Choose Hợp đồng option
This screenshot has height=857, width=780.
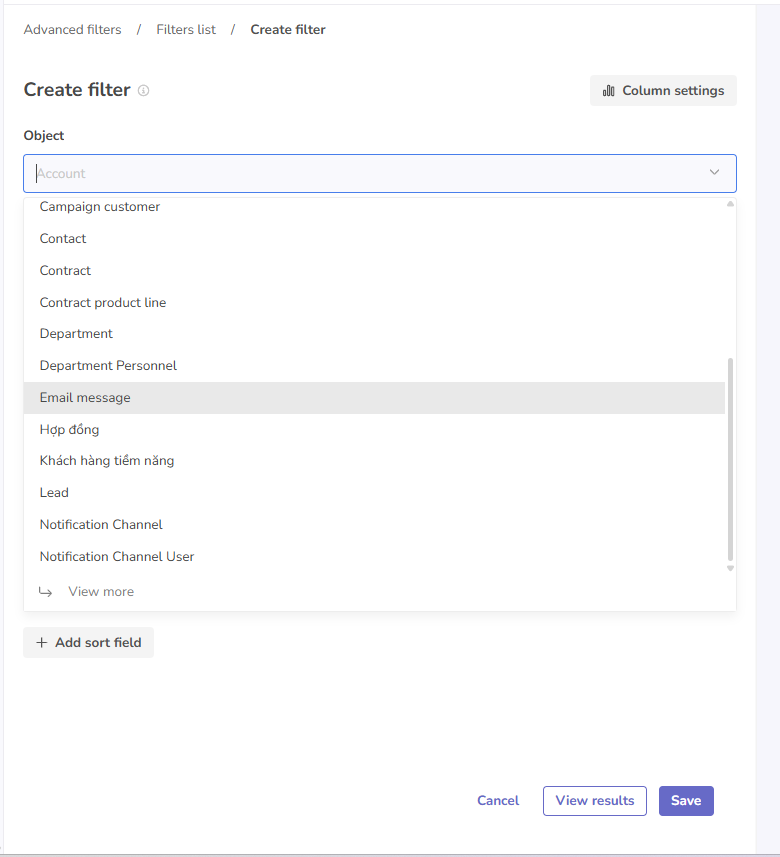pyautogui.click(x=374, y=430)
